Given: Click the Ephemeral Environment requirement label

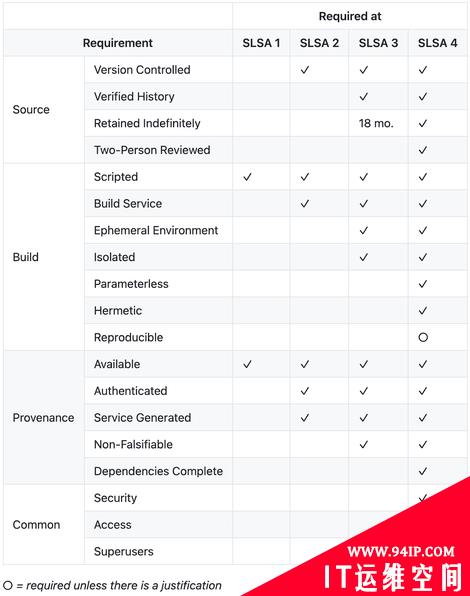Looking at the screenshot, I should 156,230.
